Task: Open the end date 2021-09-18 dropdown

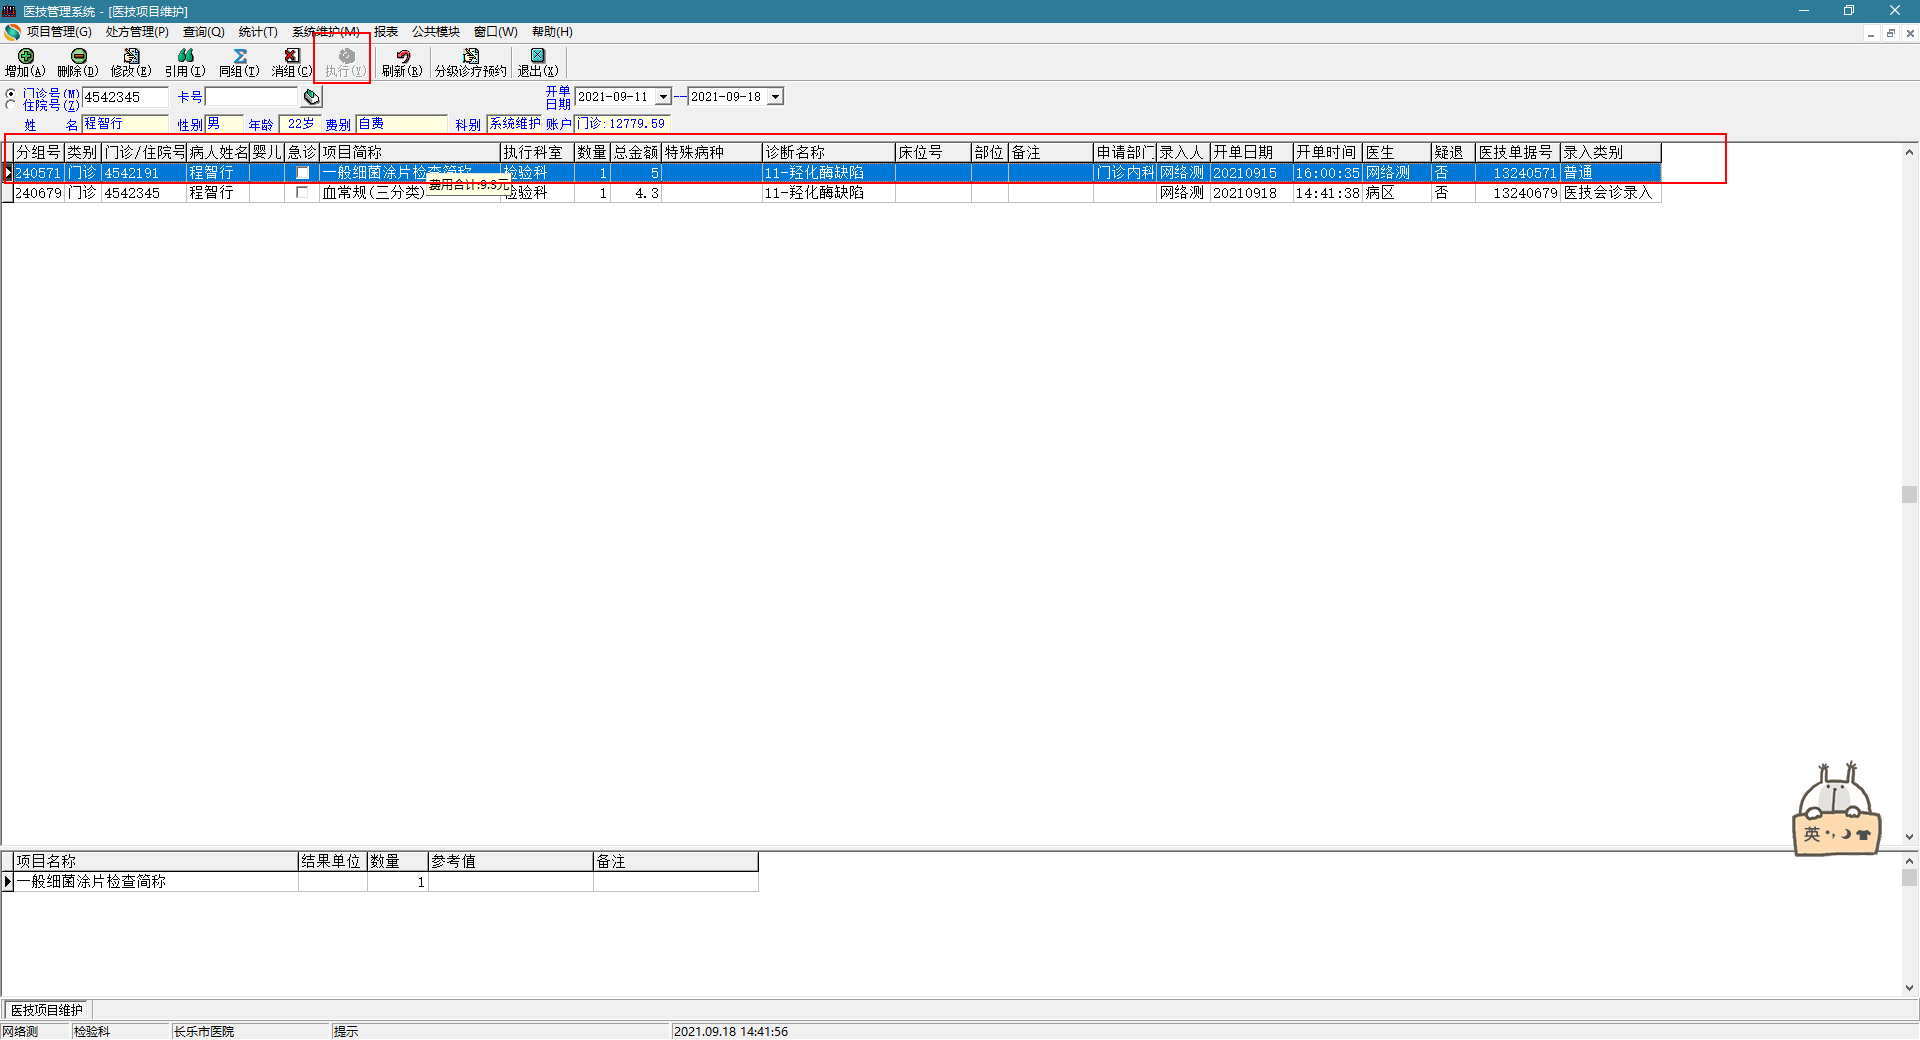Action: point(775,97)
